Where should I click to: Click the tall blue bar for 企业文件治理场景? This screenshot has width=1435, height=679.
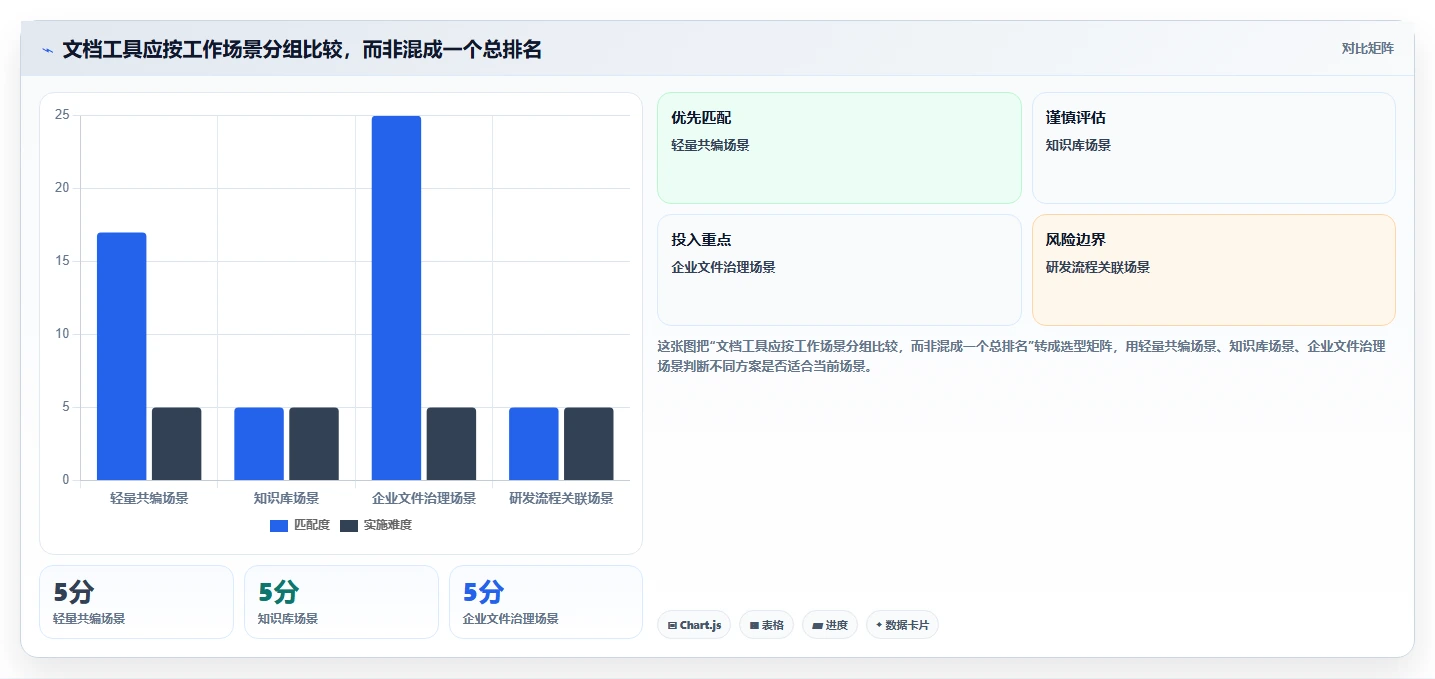pos(396,298)
